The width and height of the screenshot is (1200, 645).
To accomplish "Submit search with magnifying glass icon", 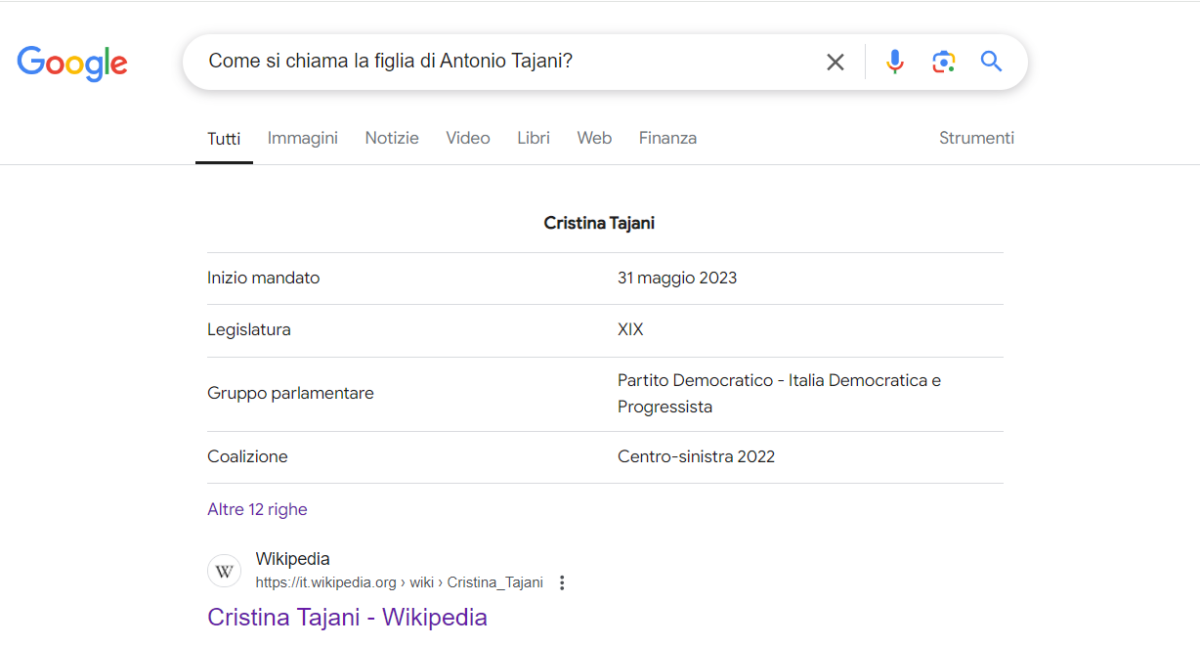I will [x=991, y=62].
